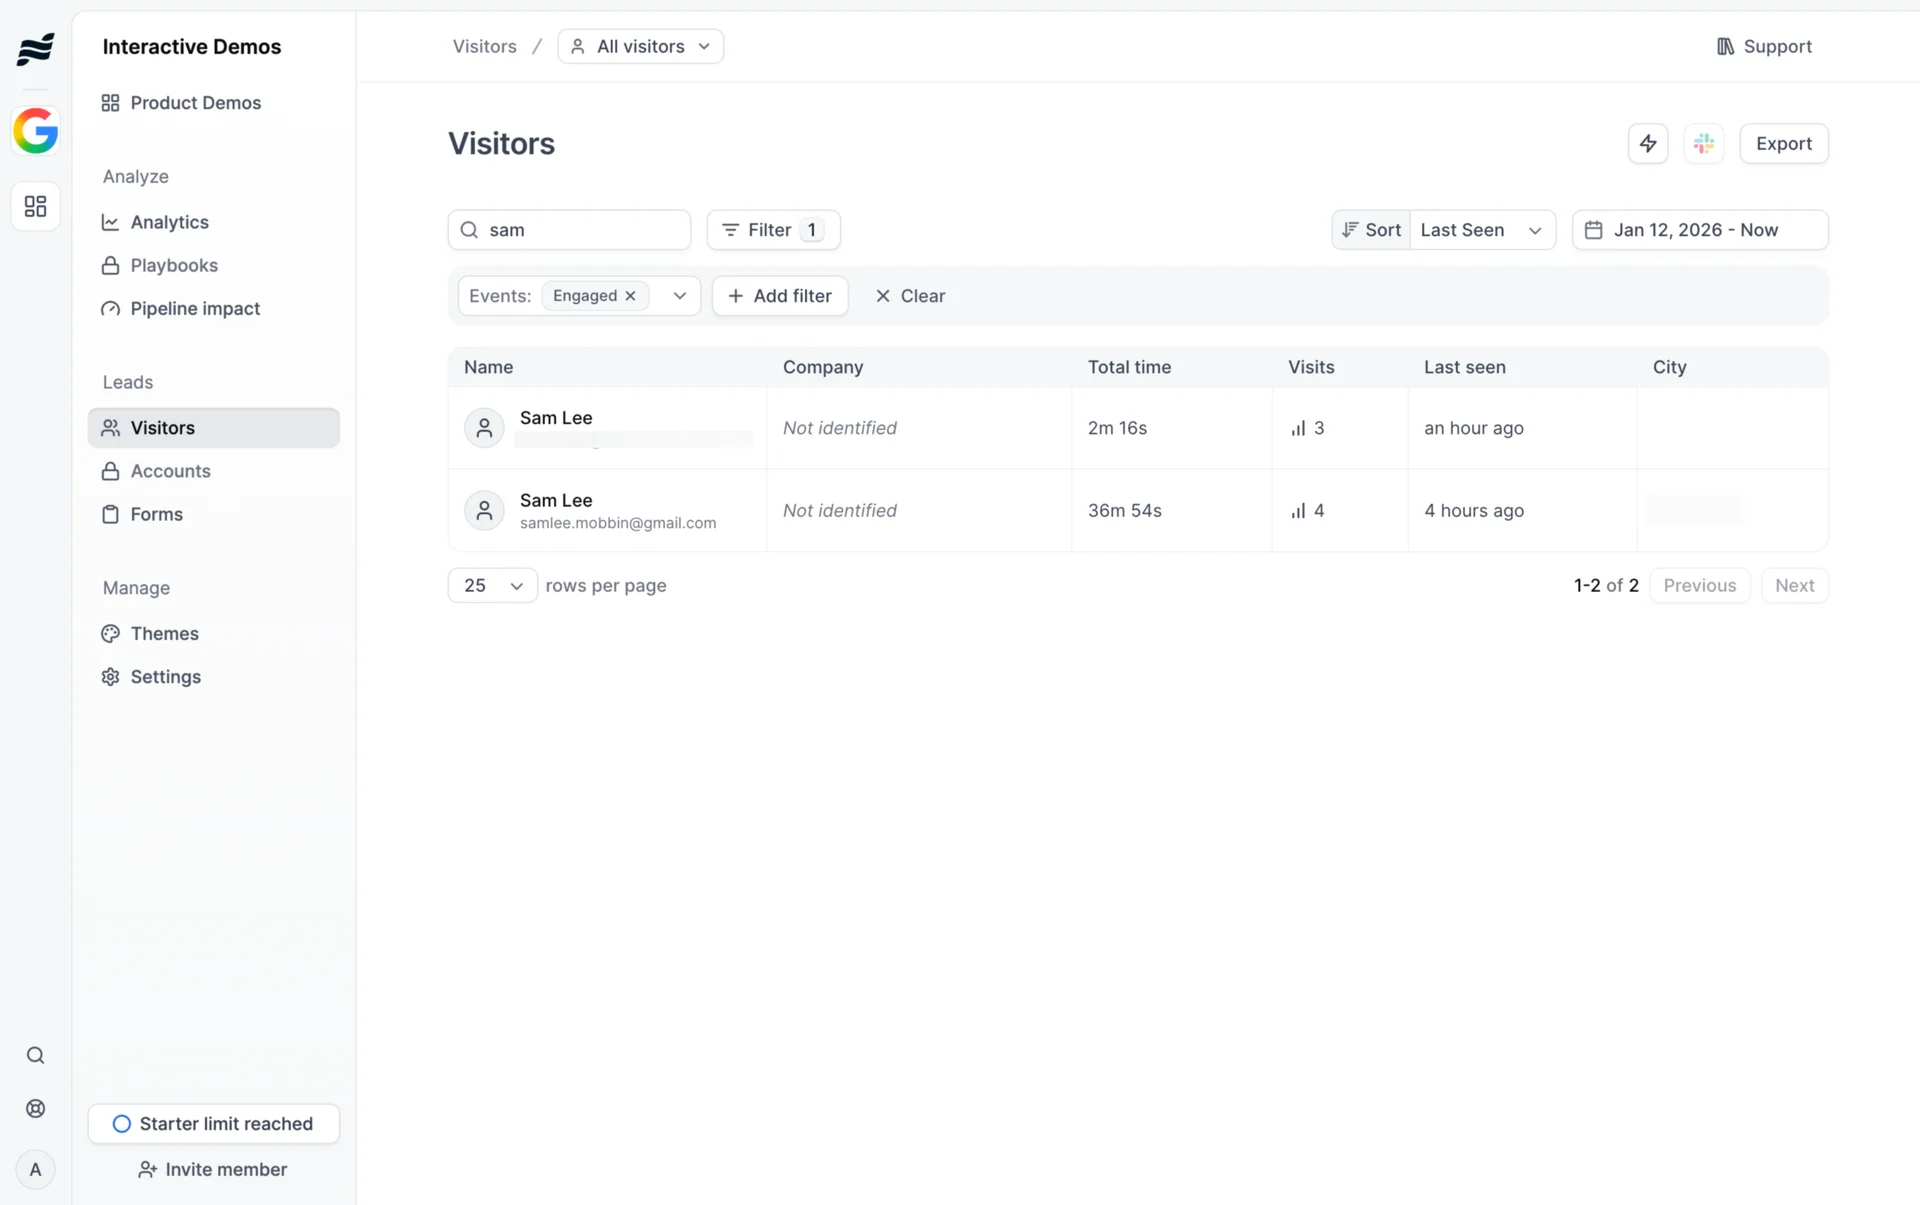
Task: Toggle the Filter panel button
Action: point(772,230)
